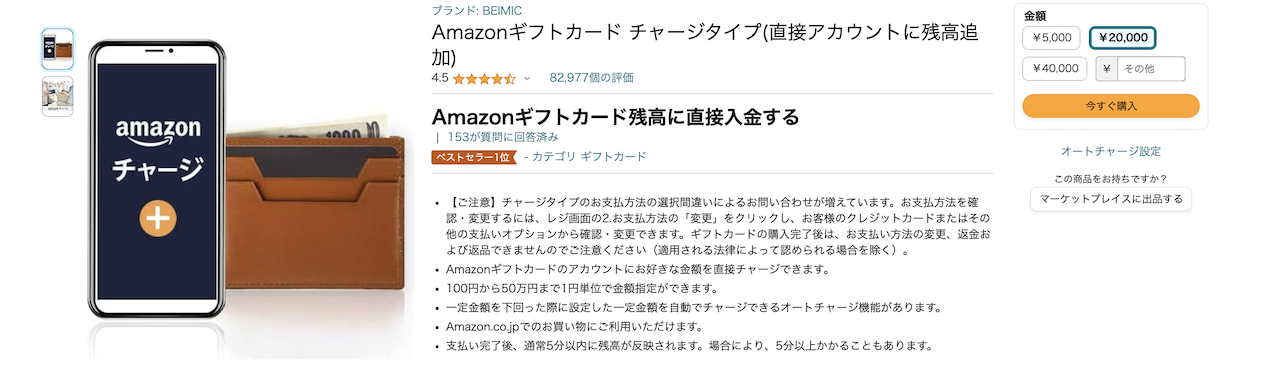1280x378 pixels.
Task: Choose the ¥5,000 amount option
Action: [x=1051, y=38]
